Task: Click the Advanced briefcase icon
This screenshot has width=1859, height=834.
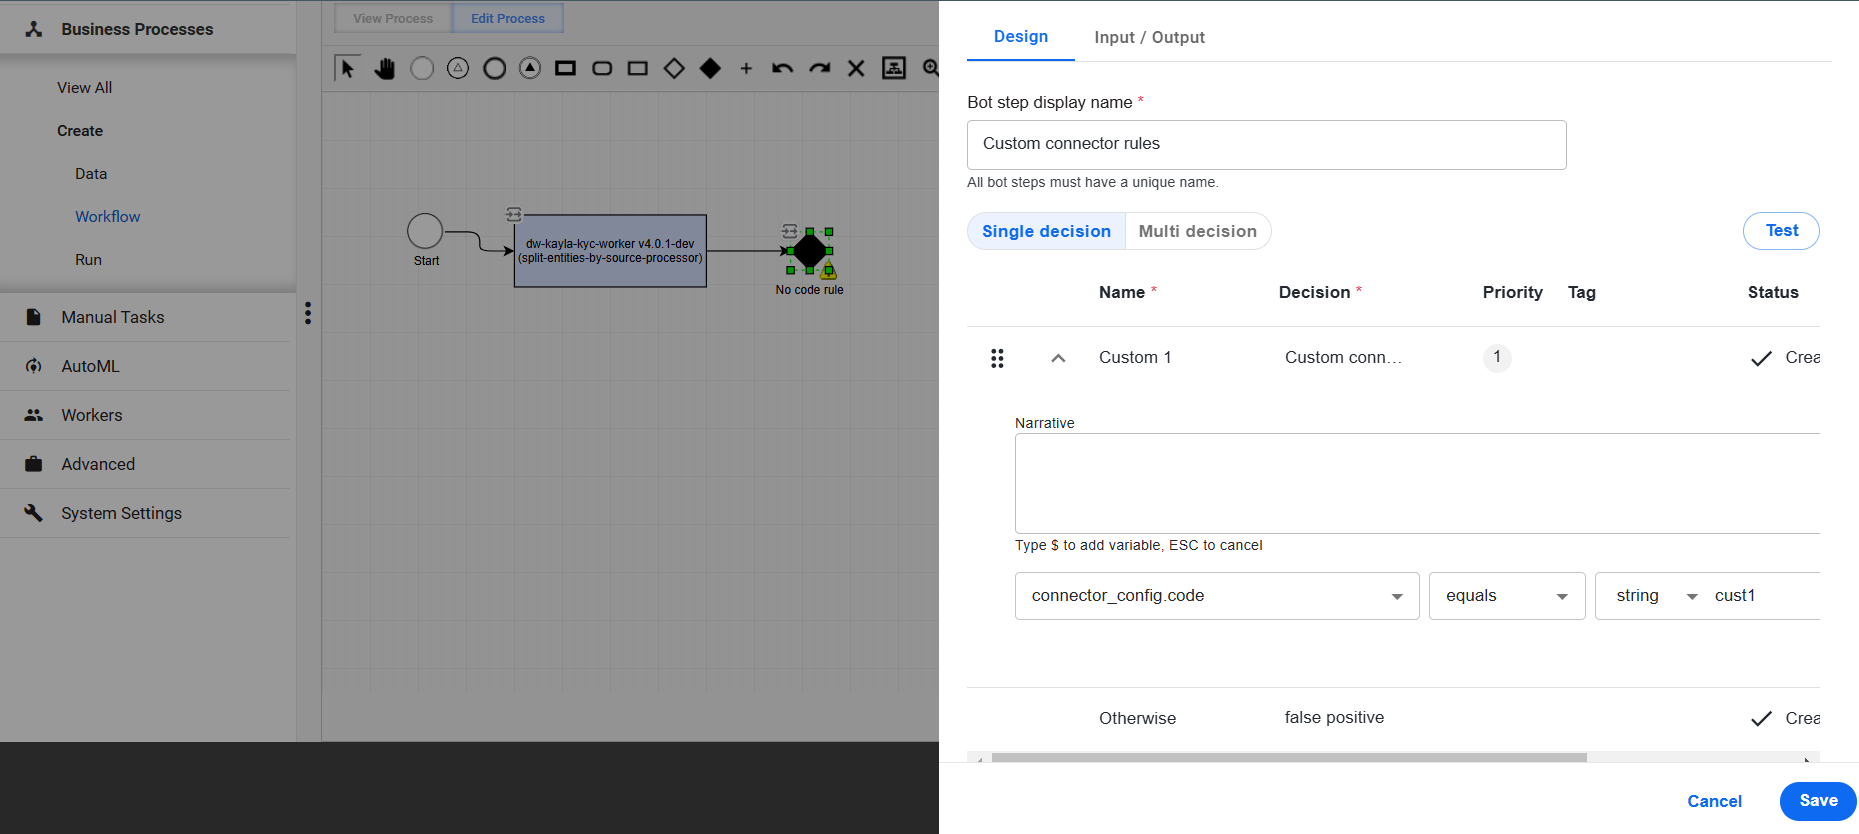Action: 34,464
